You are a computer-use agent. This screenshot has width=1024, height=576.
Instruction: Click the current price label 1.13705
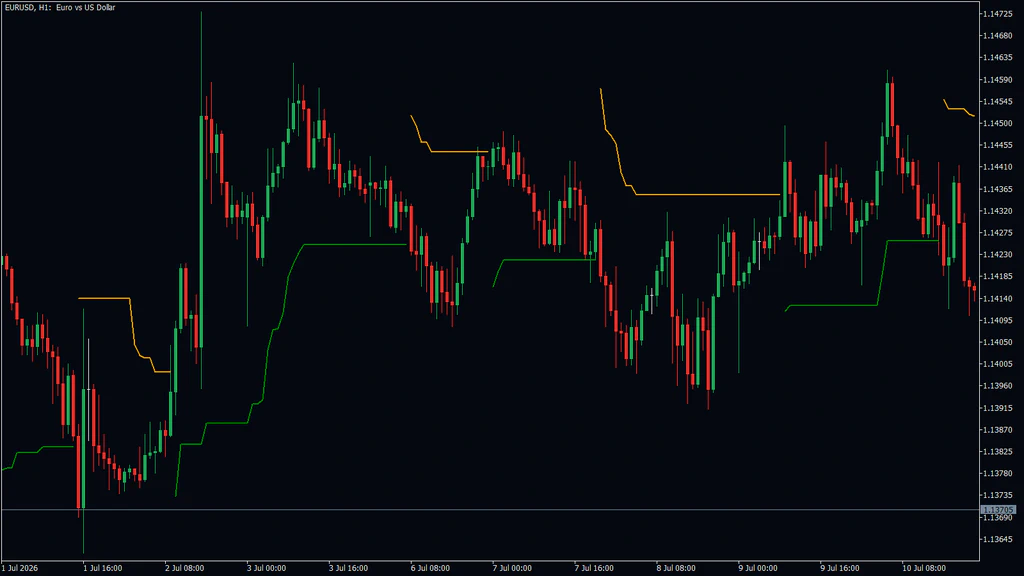click(999, 510)
